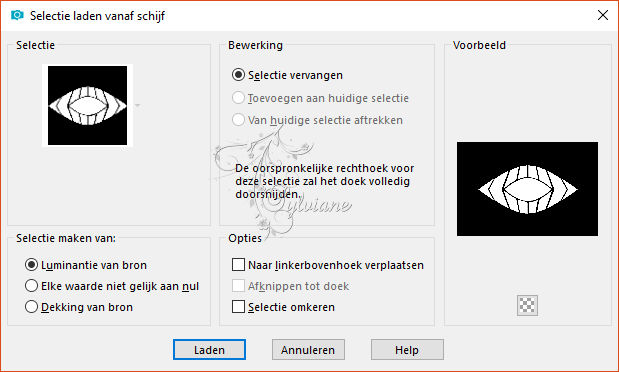Screen dimensions: 619x372
Task: Click the Voorbeeld preview image
Action: 527,189
